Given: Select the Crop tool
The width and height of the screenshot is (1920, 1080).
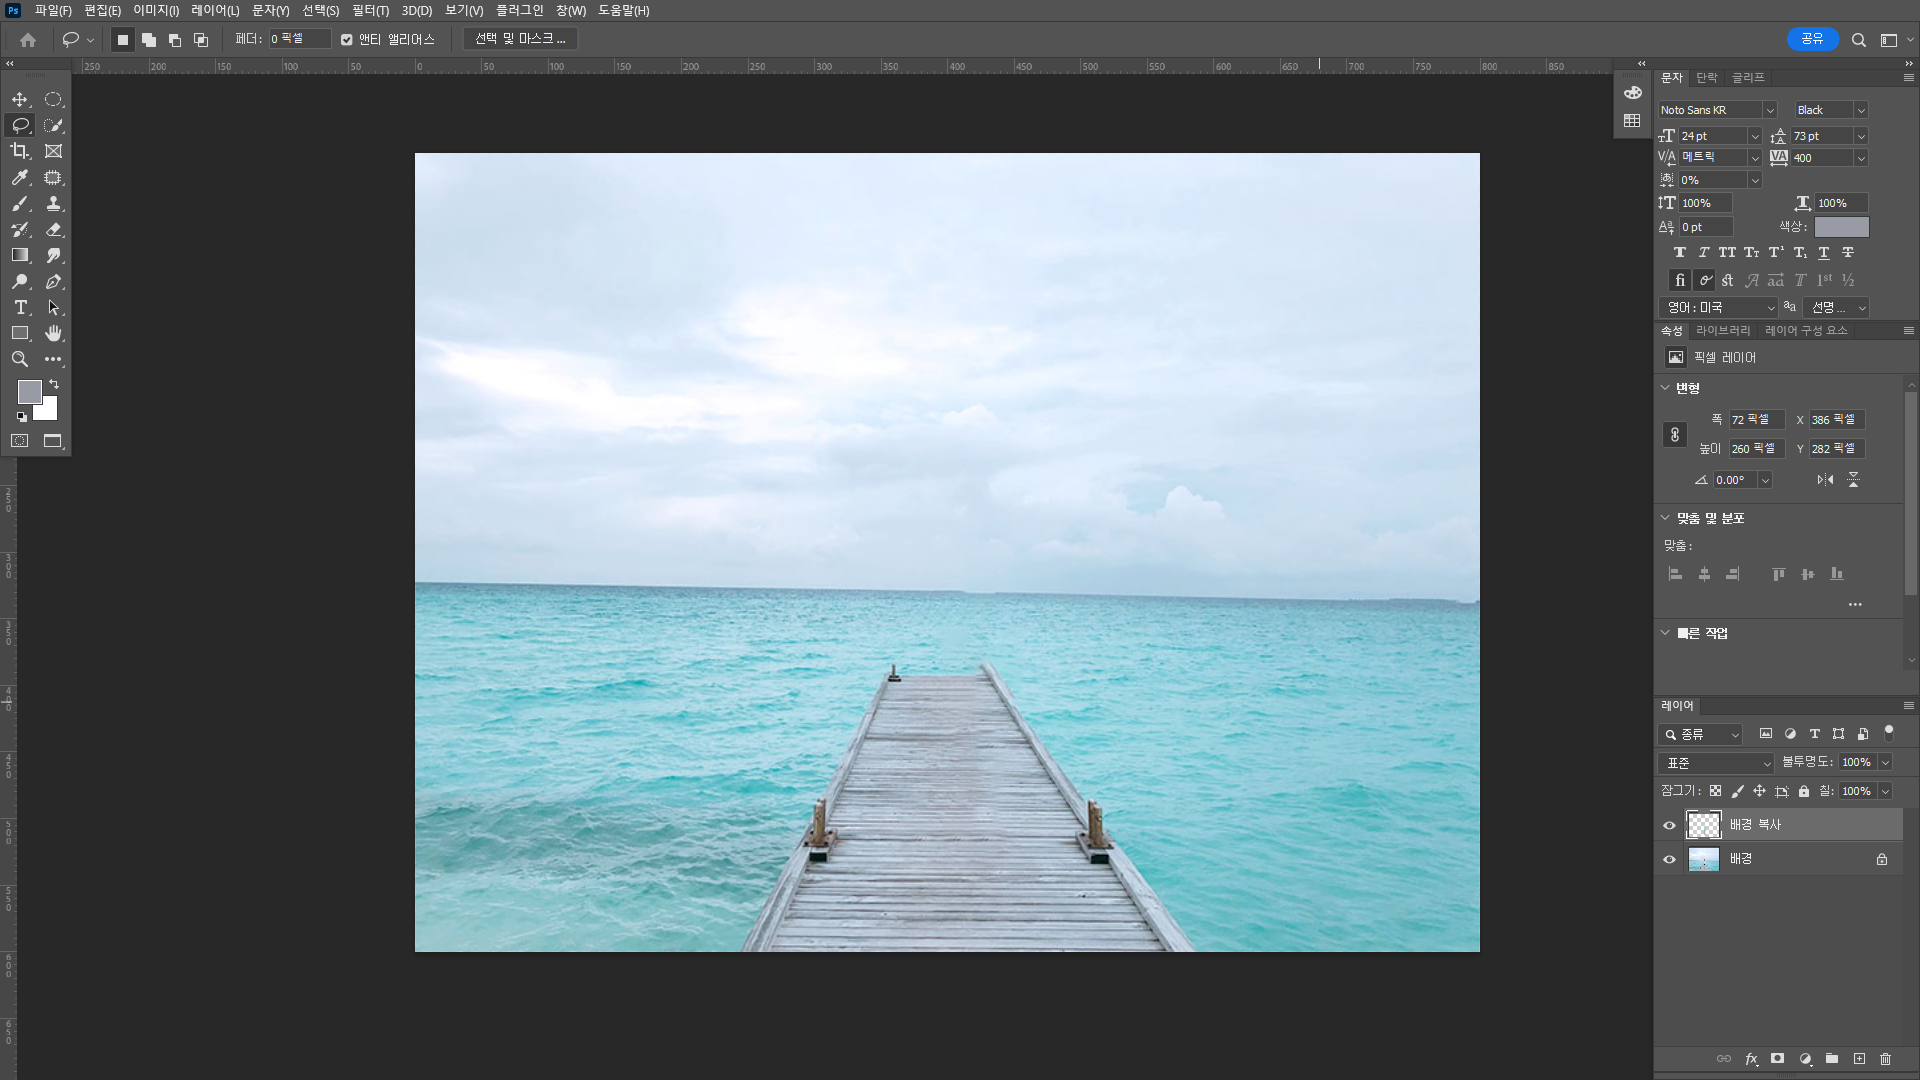Looking at the screenshot, I should tap(20, 151).
